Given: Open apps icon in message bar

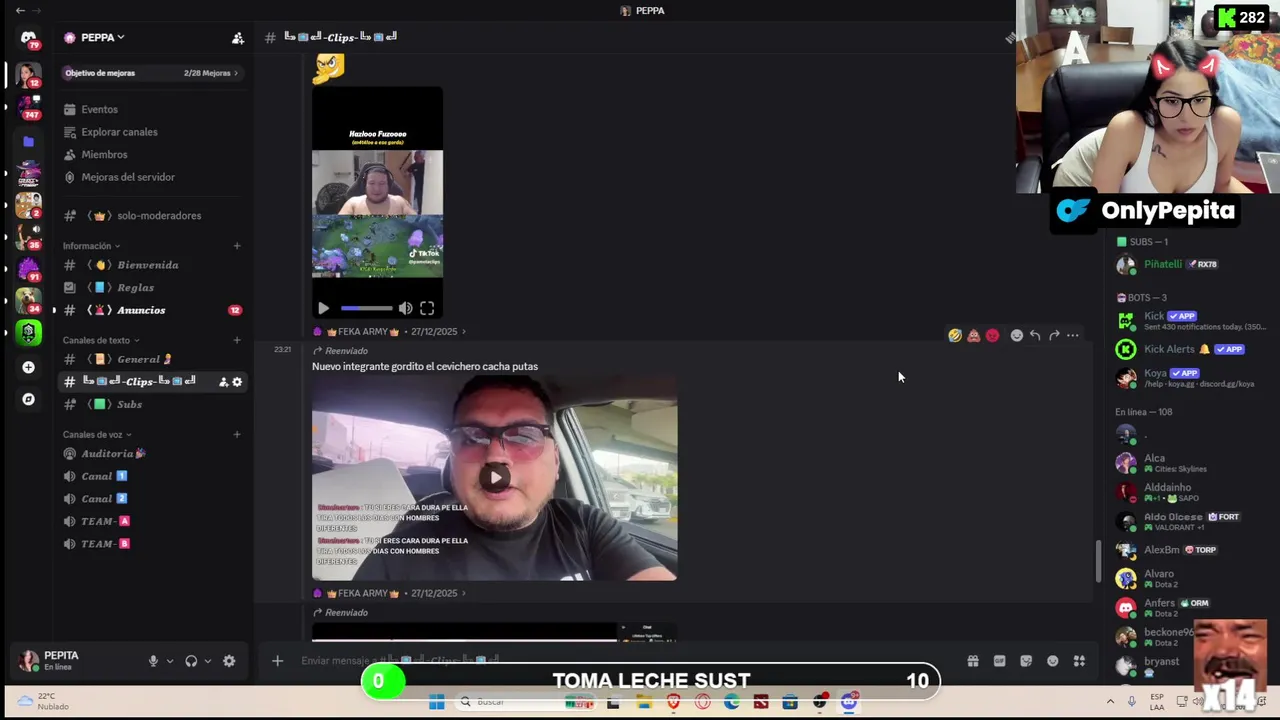Looking at the screenshot, I should pos(1079,661).
